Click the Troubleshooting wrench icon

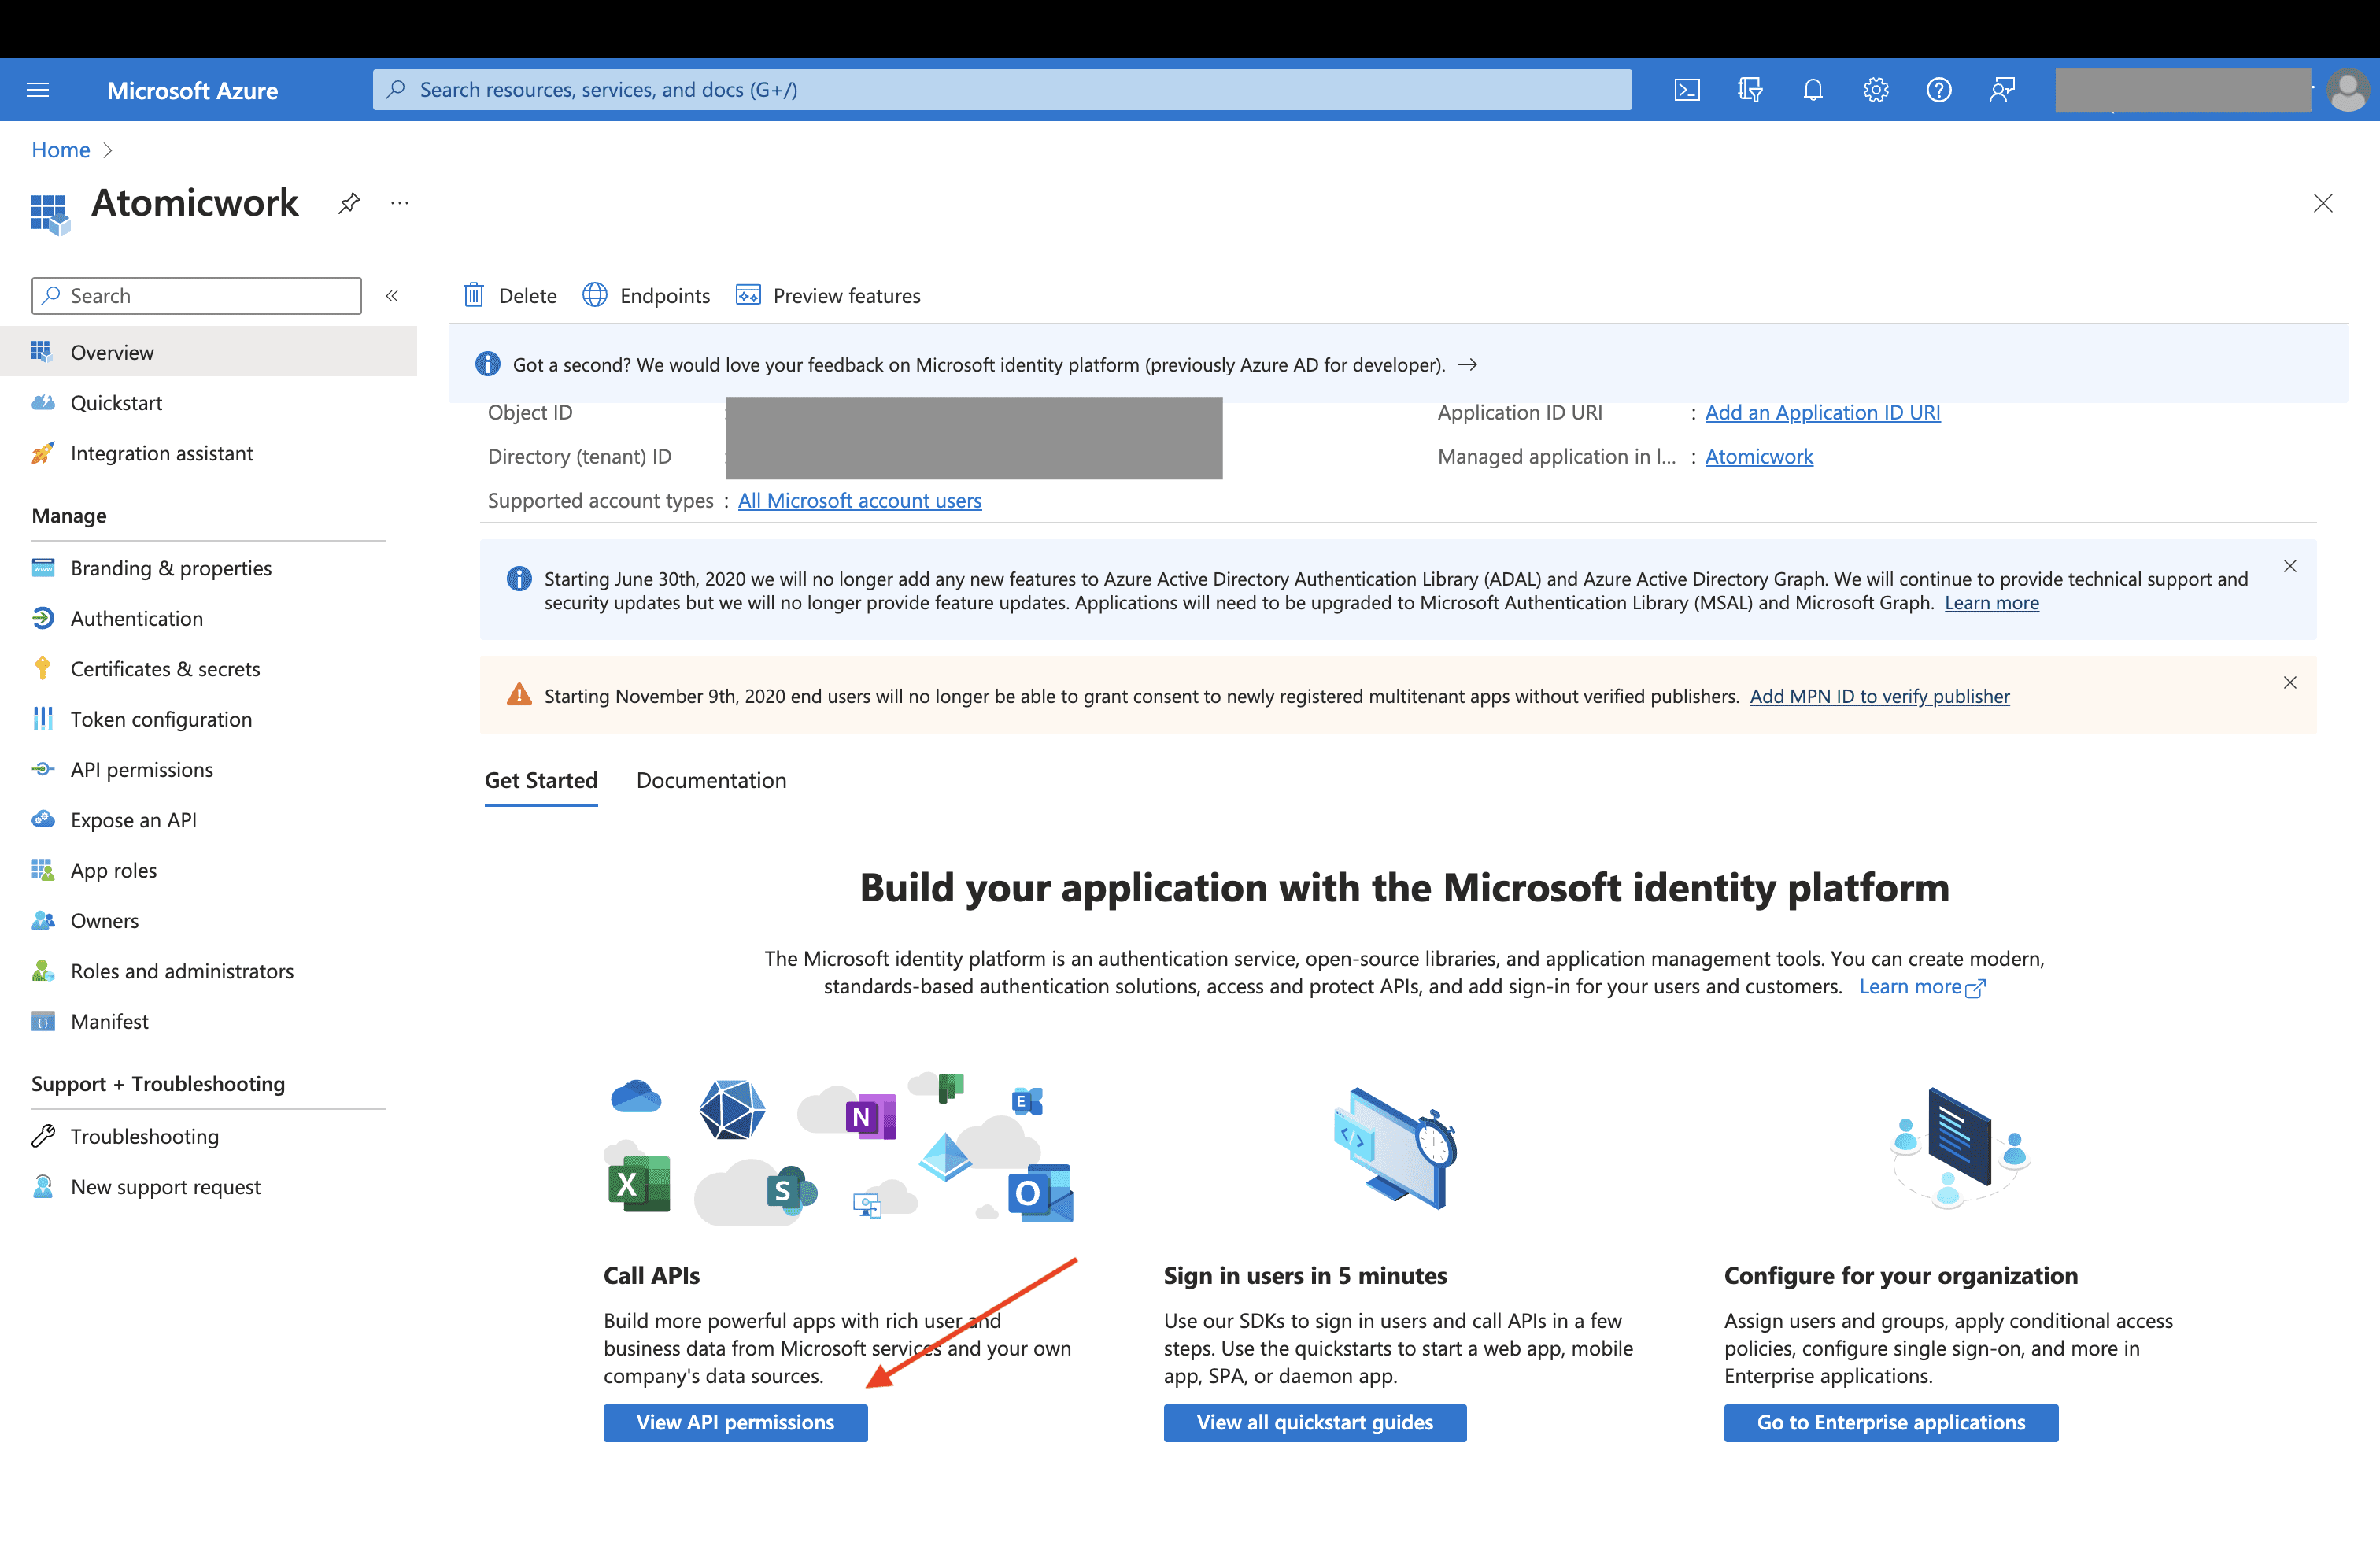[x=43, y=1136]
